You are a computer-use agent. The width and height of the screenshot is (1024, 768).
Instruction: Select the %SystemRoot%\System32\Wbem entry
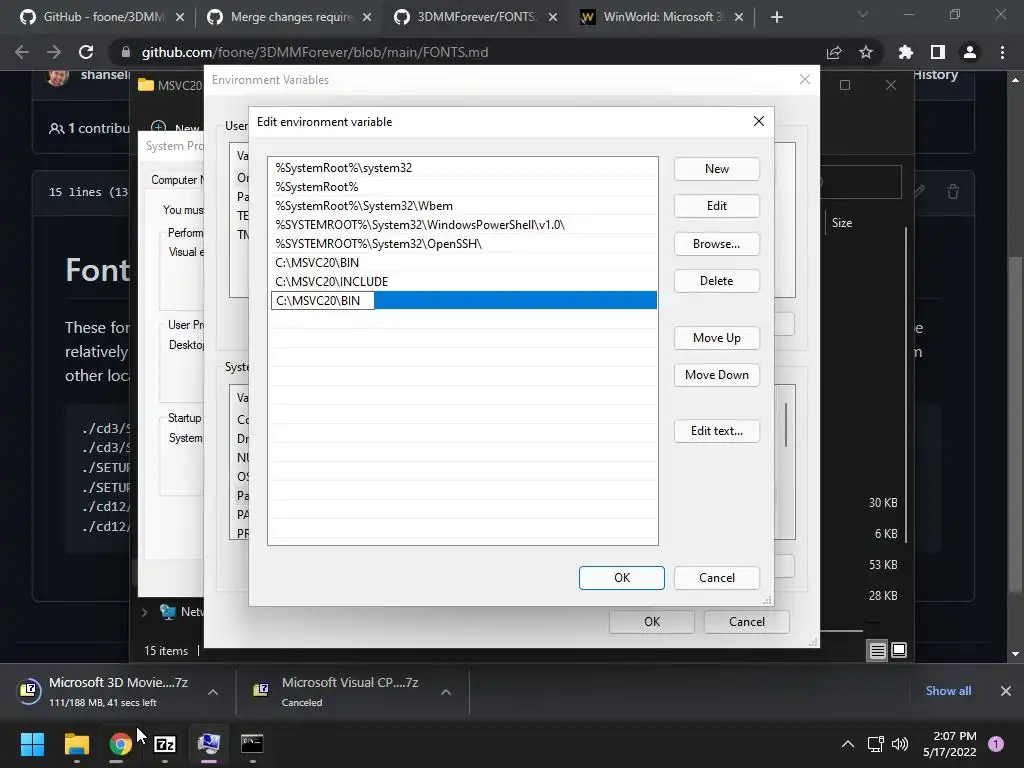click(x=462, y=206)
